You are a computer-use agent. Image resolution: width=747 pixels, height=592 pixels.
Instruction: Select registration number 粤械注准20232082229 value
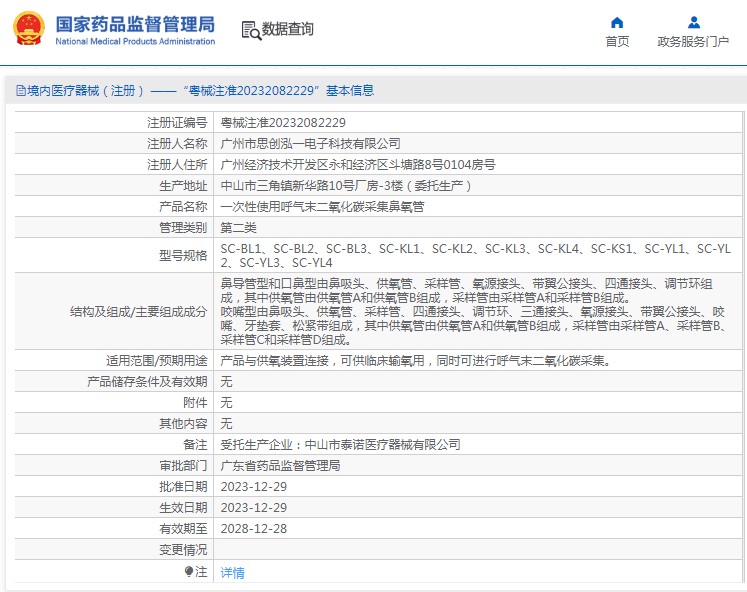(x=283, y=123)
